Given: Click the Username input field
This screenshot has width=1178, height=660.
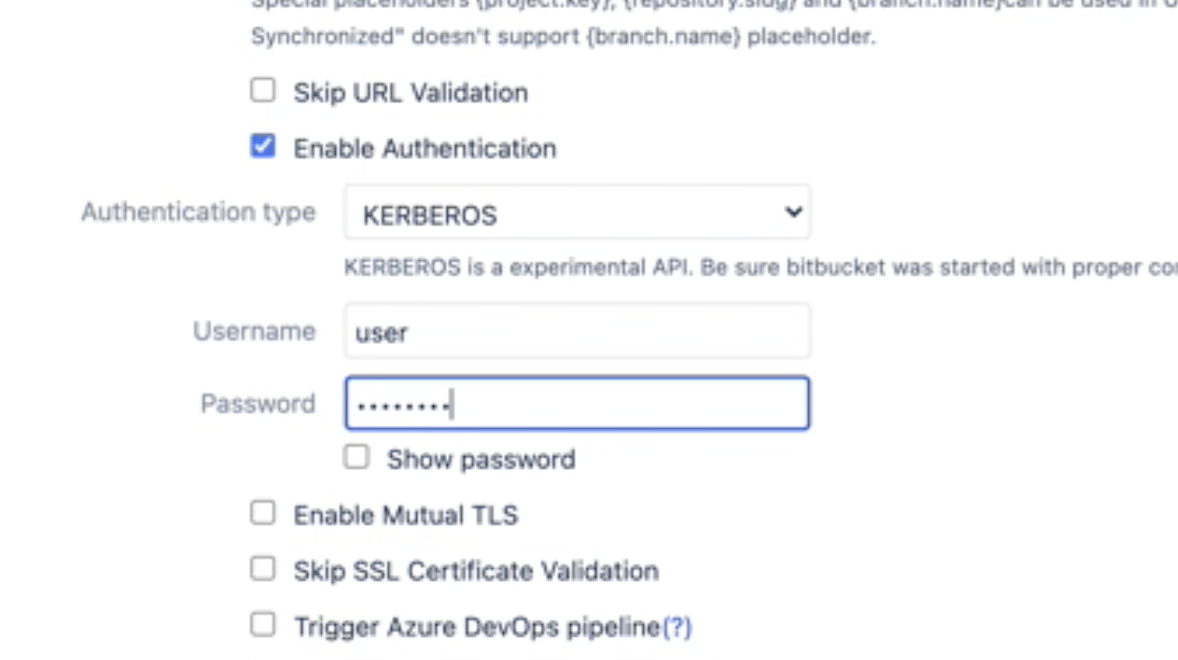Looking at the screenshot, I should point(575,331).
